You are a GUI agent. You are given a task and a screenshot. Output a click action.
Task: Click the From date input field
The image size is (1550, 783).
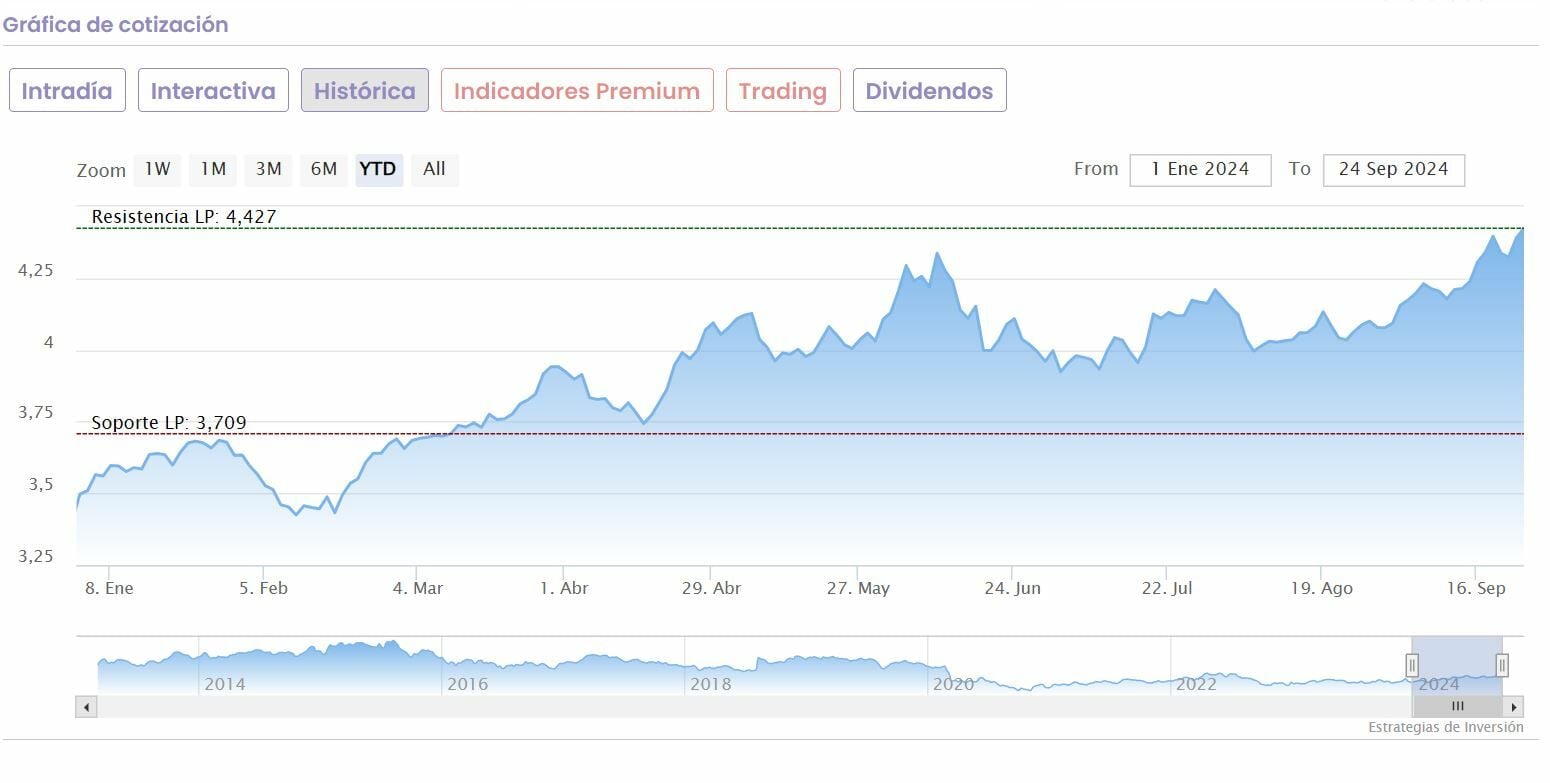[x=1200, y=170]
